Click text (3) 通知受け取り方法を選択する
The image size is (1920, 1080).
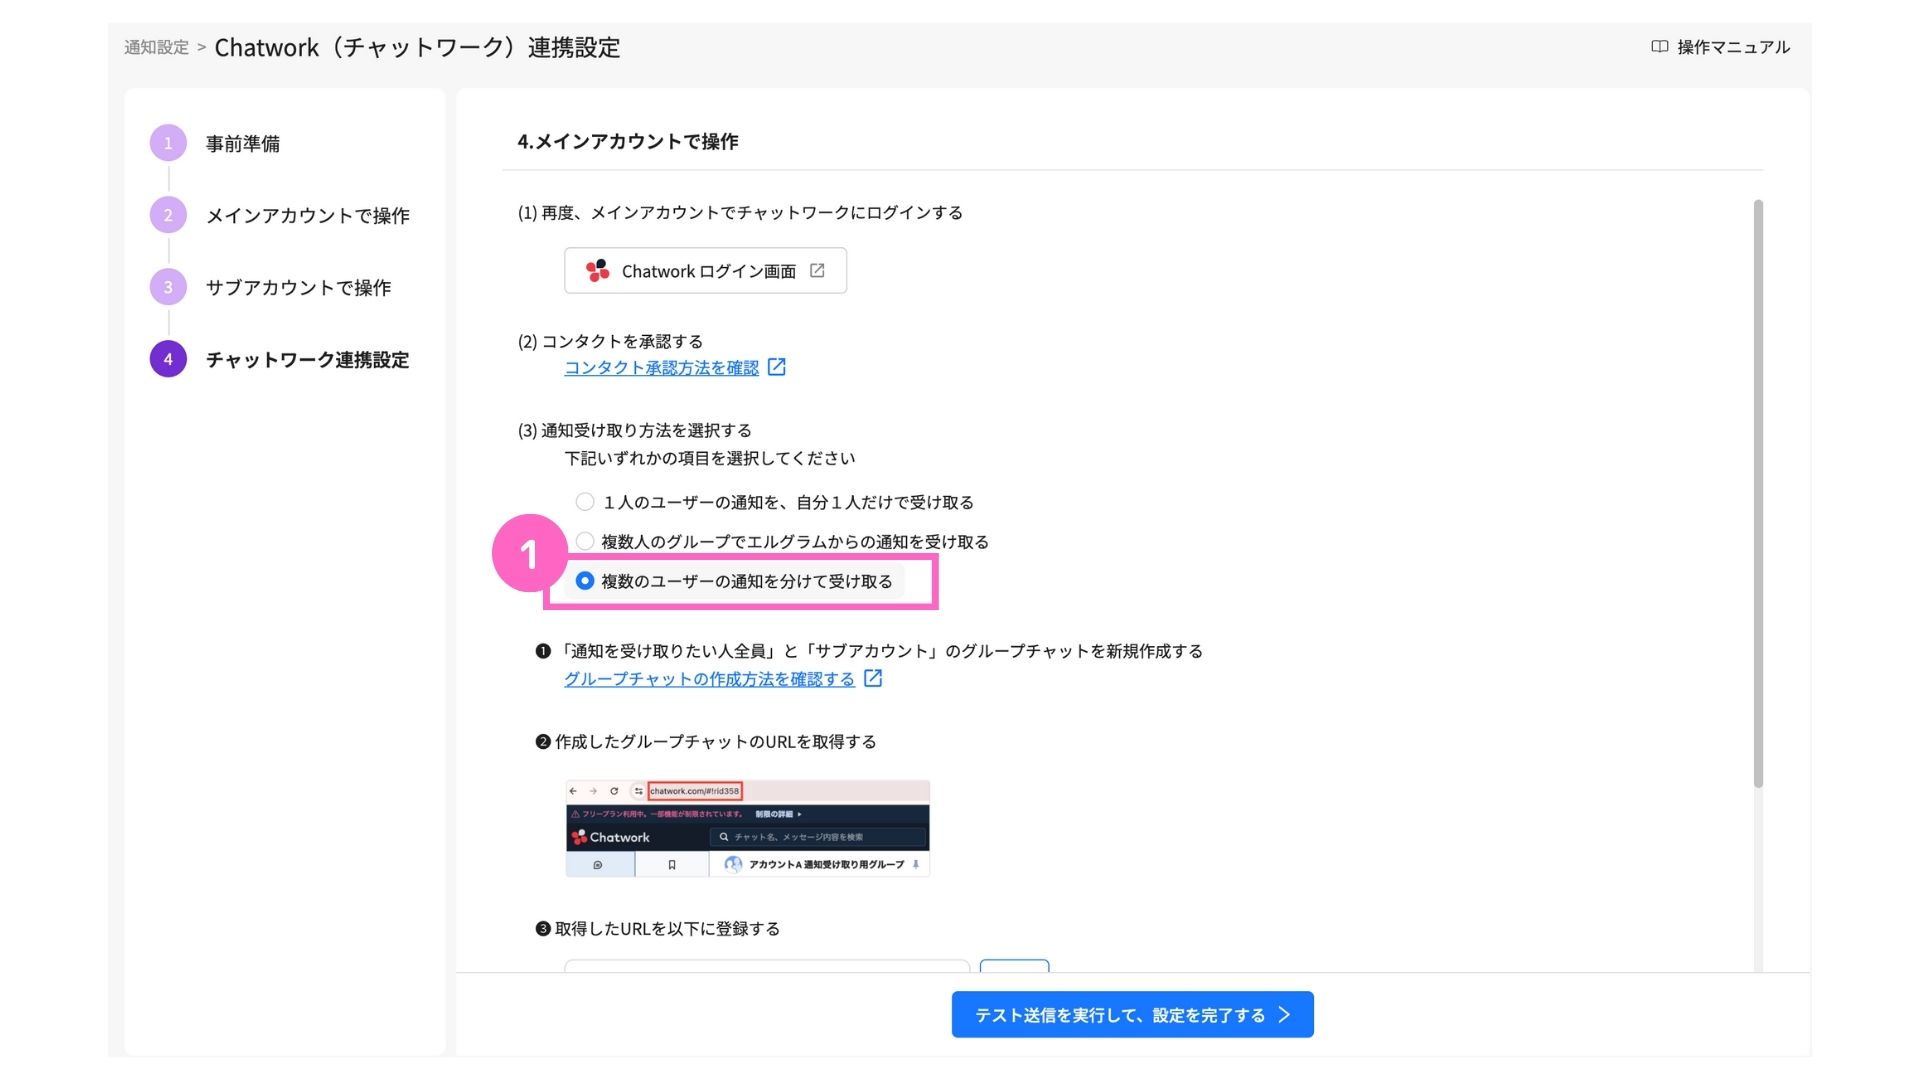(635, 430)
